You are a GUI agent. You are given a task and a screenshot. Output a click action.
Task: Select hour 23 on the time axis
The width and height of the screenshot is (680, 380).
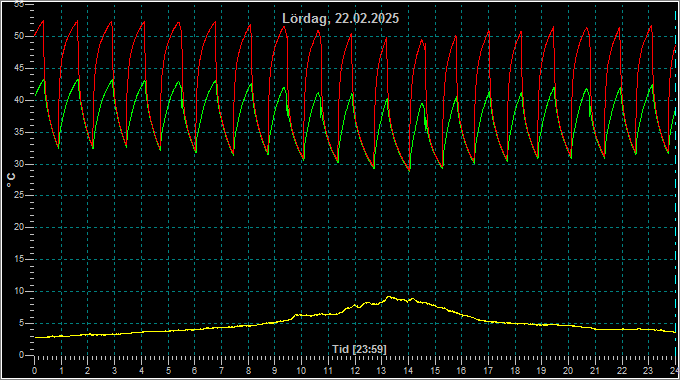click(x=648, y=371)
